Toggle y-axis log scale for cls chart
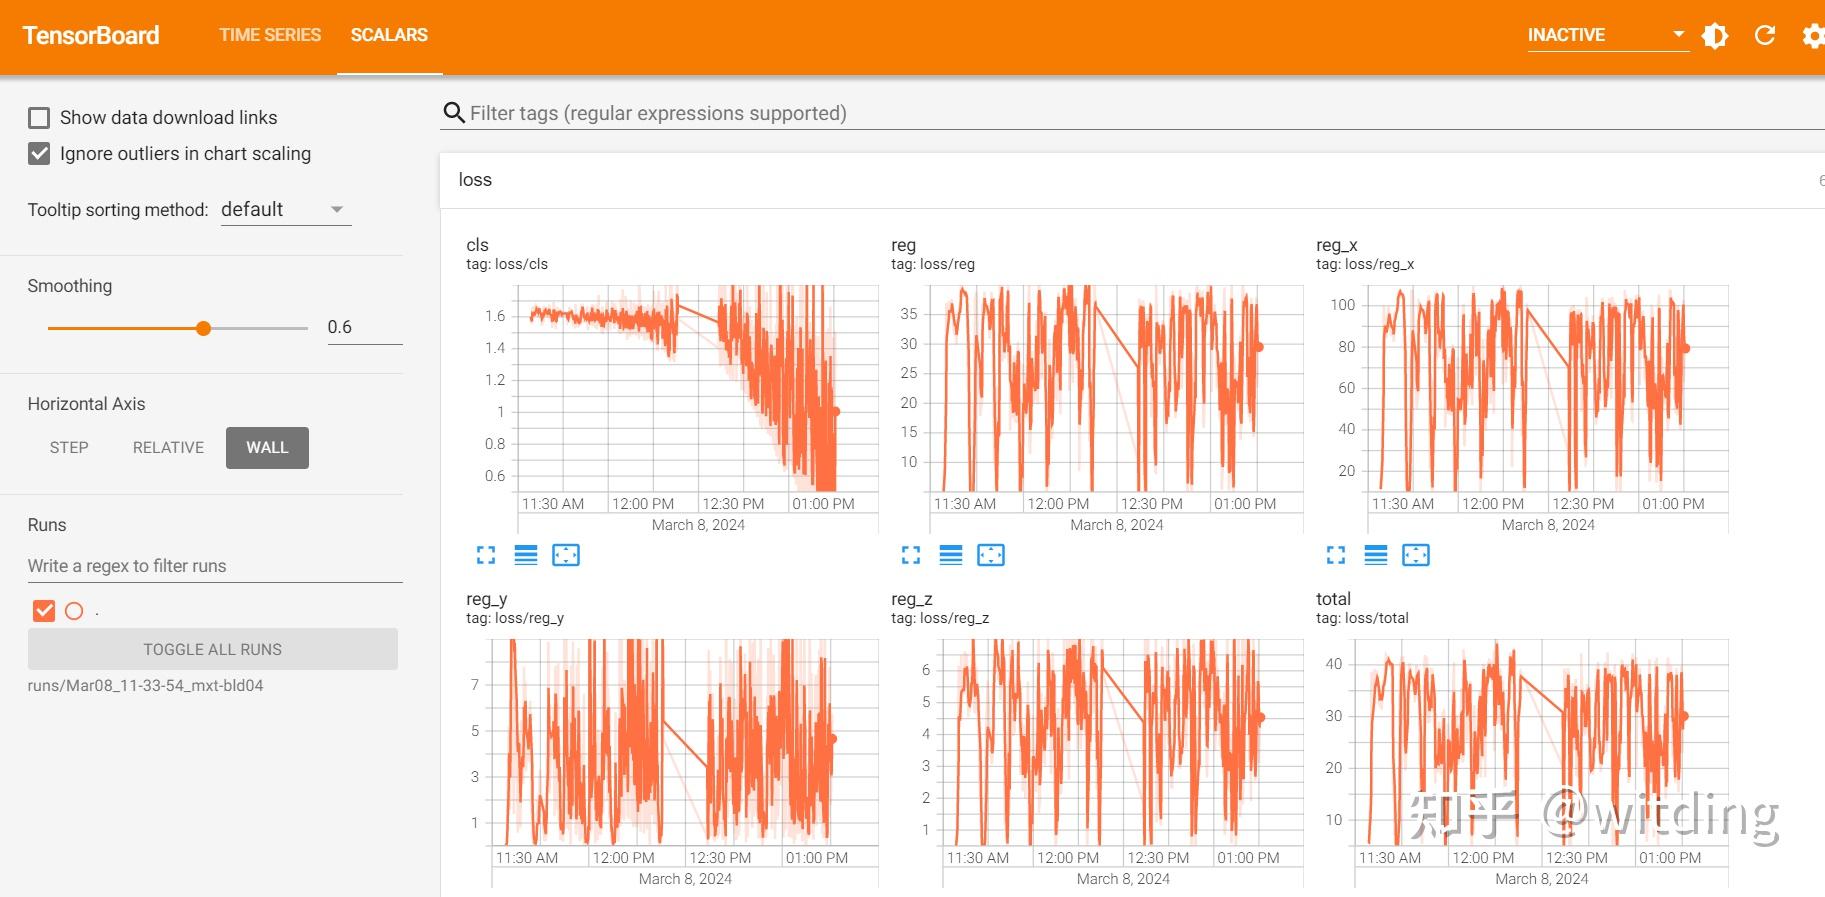 tap(526, 555)
